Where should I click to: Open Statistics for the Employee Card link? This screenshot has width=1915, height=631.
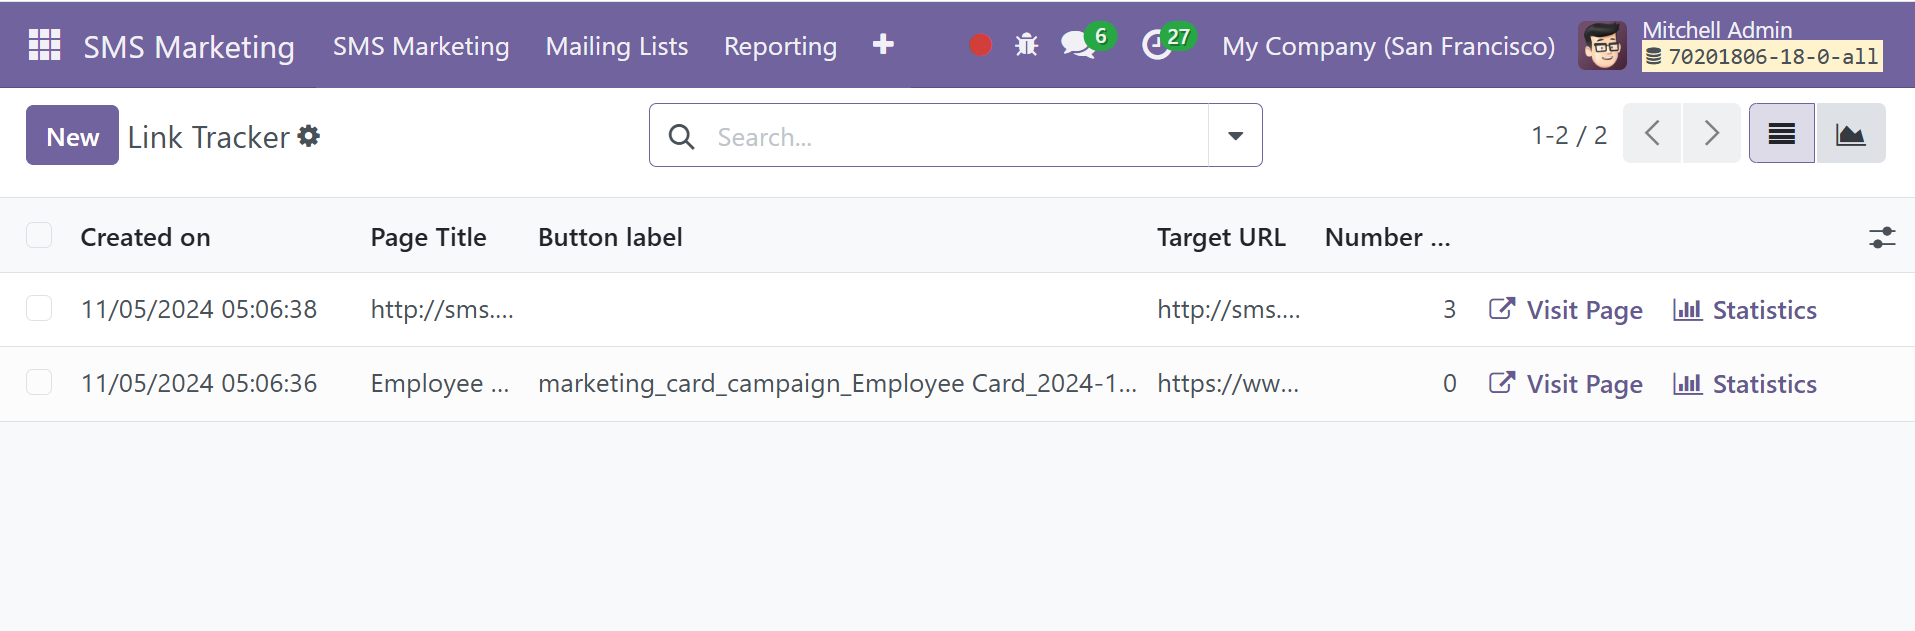(x=1745, y=384)
